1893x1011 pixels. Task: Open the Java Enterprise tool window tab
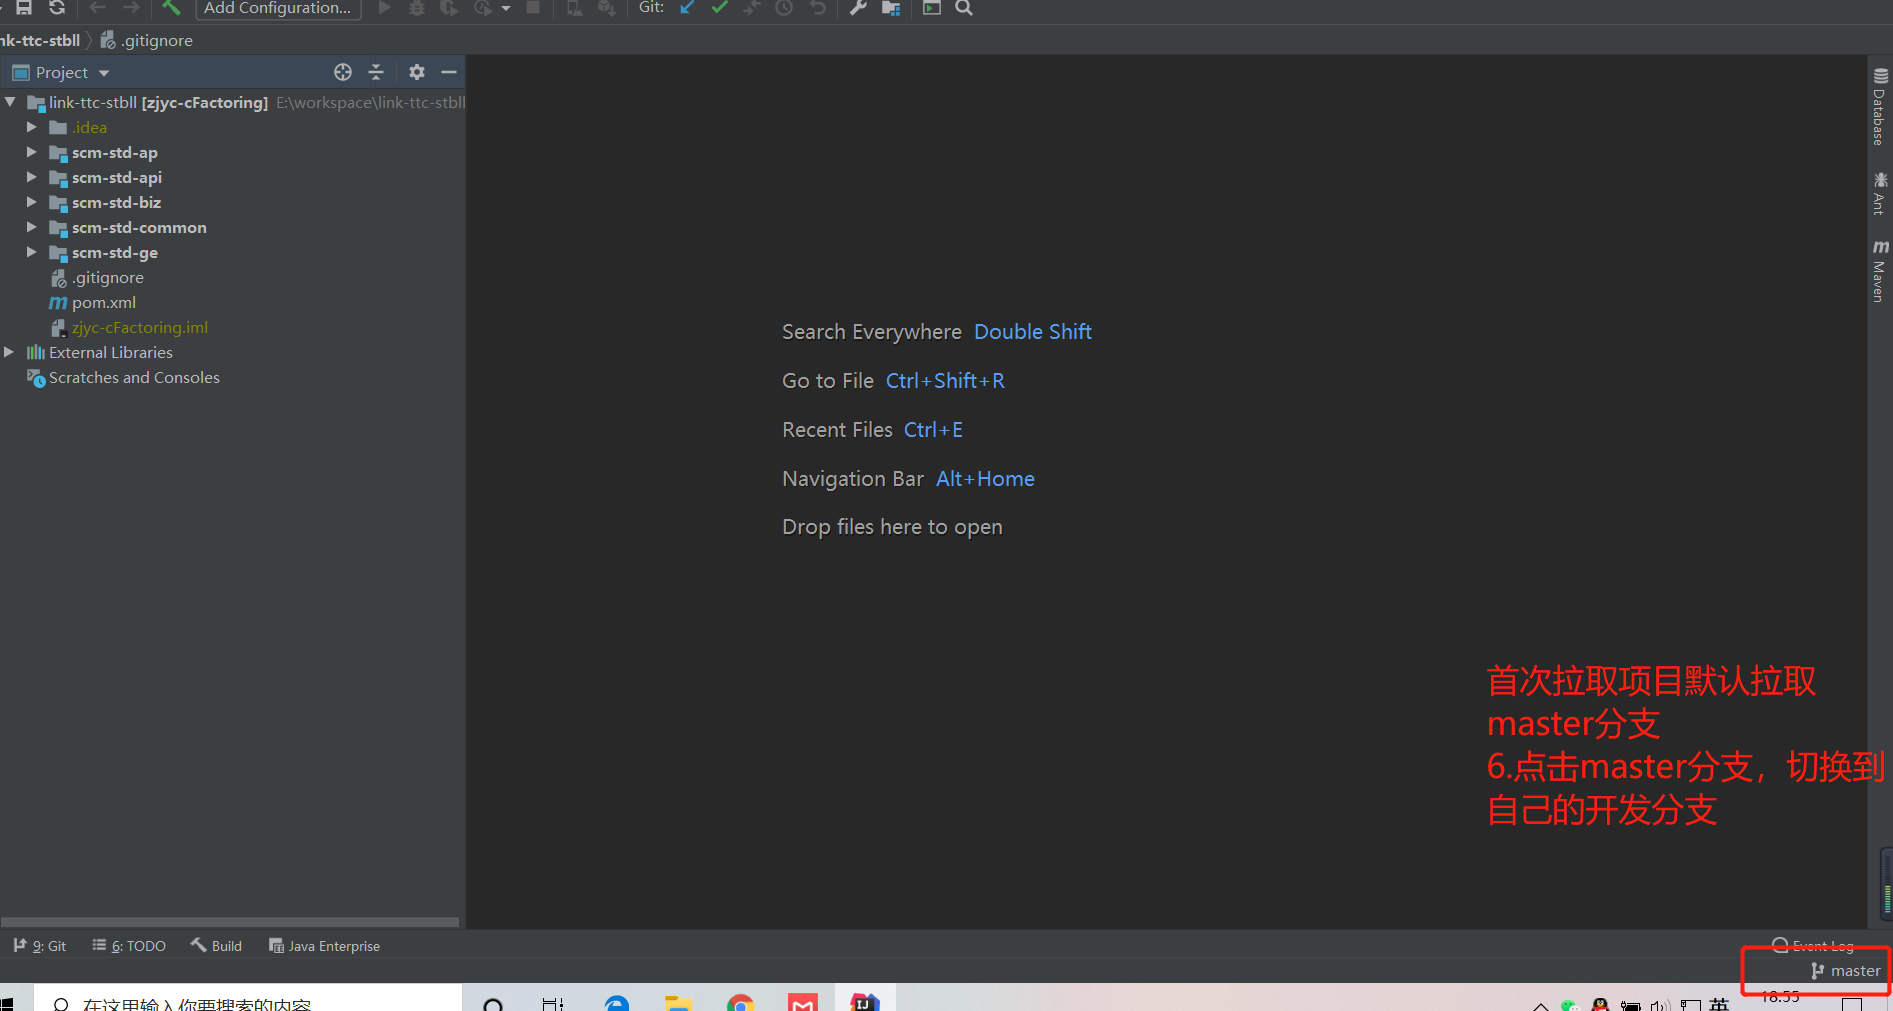click(x=324, y=946)
